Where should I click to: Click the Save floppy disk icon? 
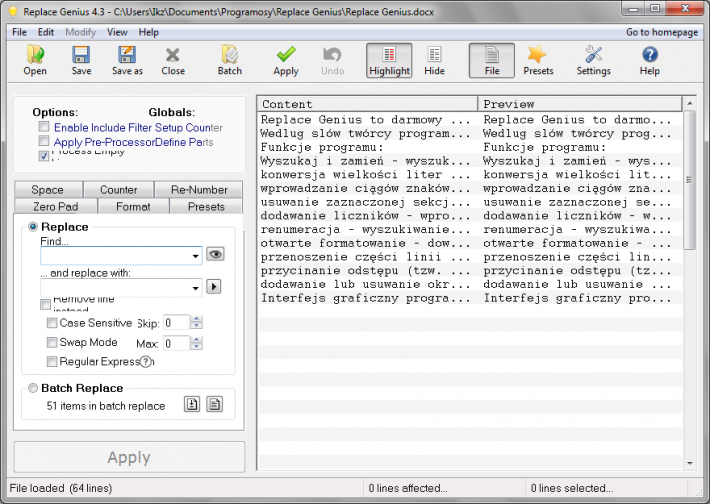(x=81, y=60)
